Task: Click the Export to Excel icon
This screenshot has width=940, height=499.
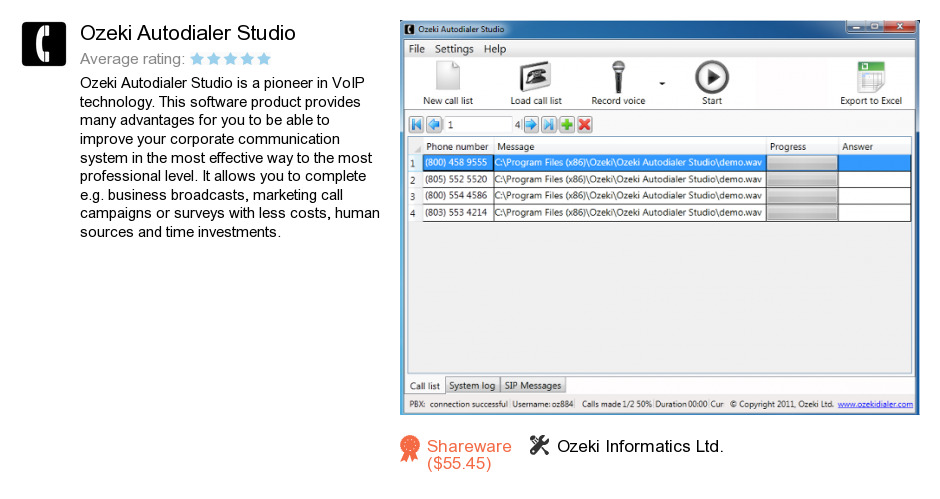Action: pyautogui.click(x=870, y=77)
